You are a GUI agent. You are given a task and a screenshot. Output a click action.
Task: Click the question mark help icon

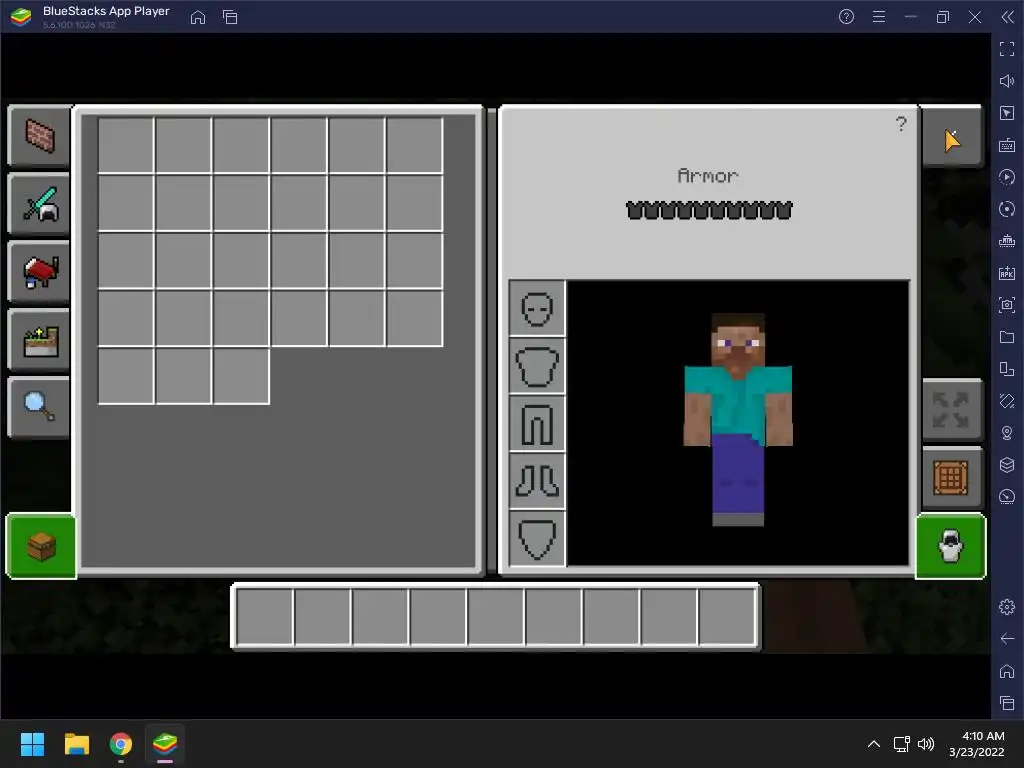click(901, 123)
